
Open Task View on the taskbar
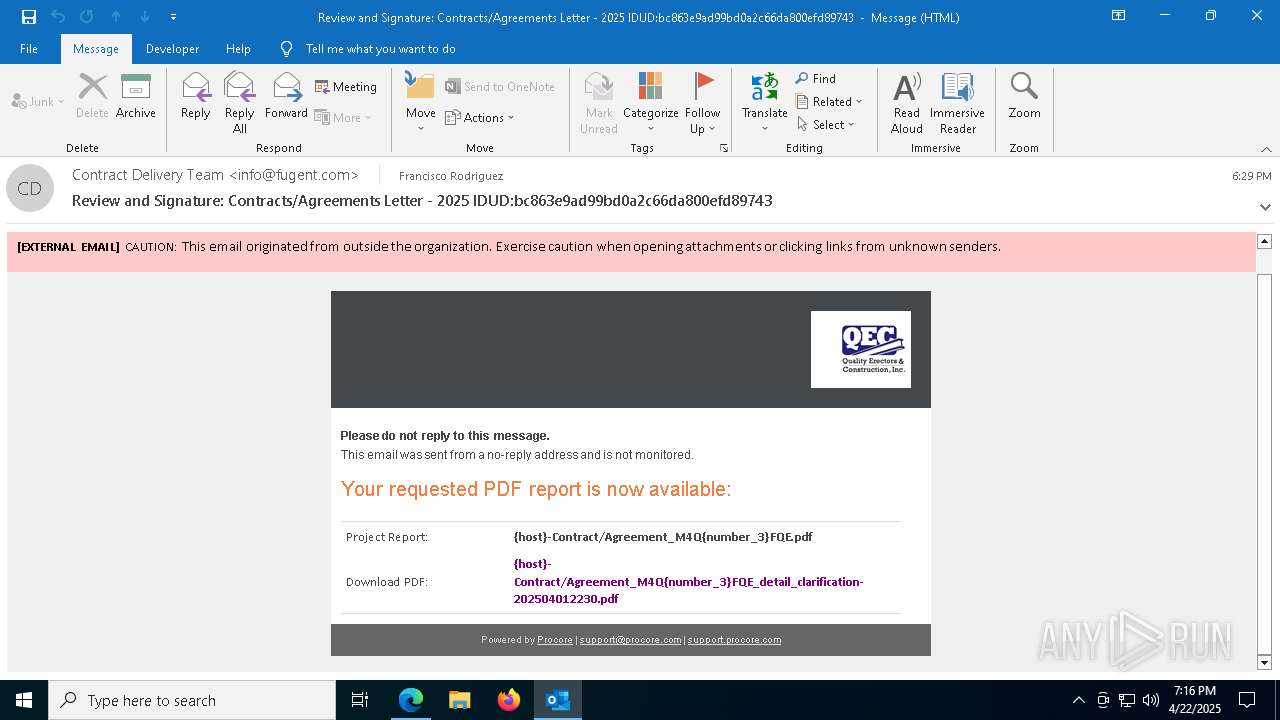click(360, 700)
